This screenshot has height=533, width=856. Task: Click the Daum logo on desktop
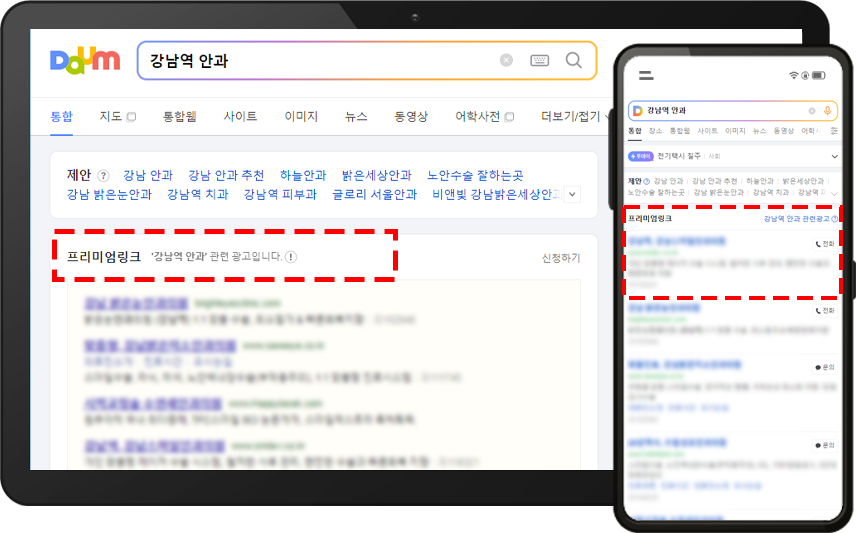(x=85, y=60)
